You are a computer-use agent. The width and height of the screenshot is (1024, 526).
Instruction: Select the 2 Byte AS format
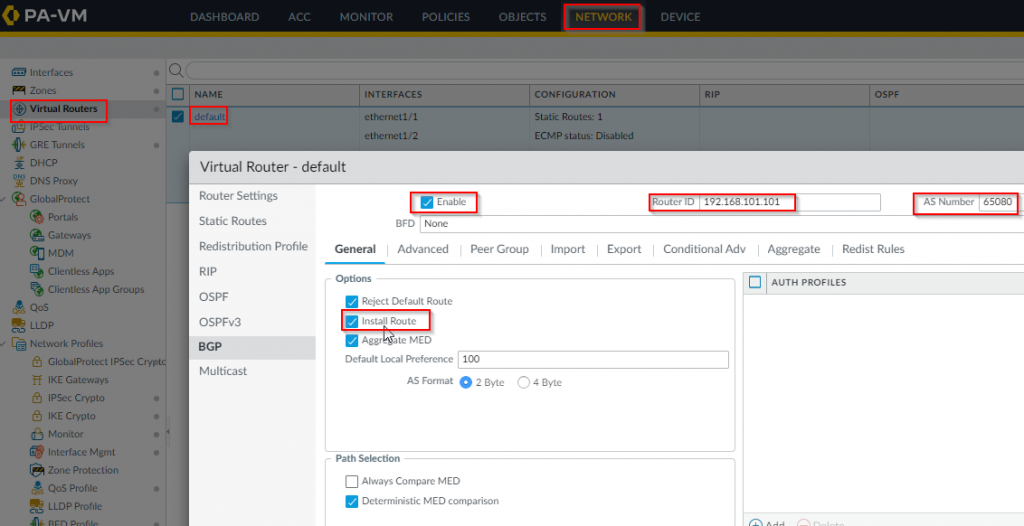(466, 382)
